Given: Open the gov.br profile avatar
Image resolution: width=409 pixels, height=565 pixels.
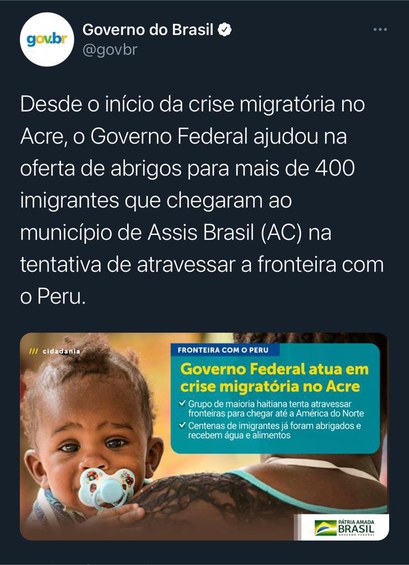Looking at the screenshot, I should pyautogui.click(x=47, y=40).
